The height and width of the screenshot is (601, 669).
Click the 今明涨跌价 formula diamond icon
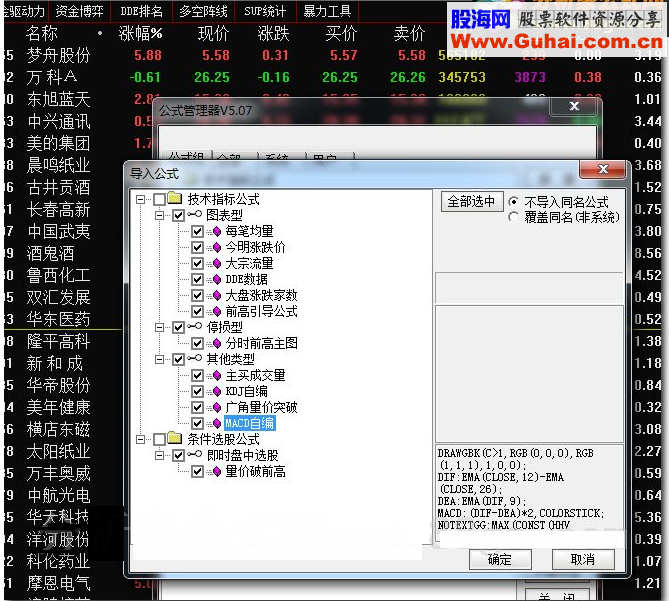click(x=217, y=247)
